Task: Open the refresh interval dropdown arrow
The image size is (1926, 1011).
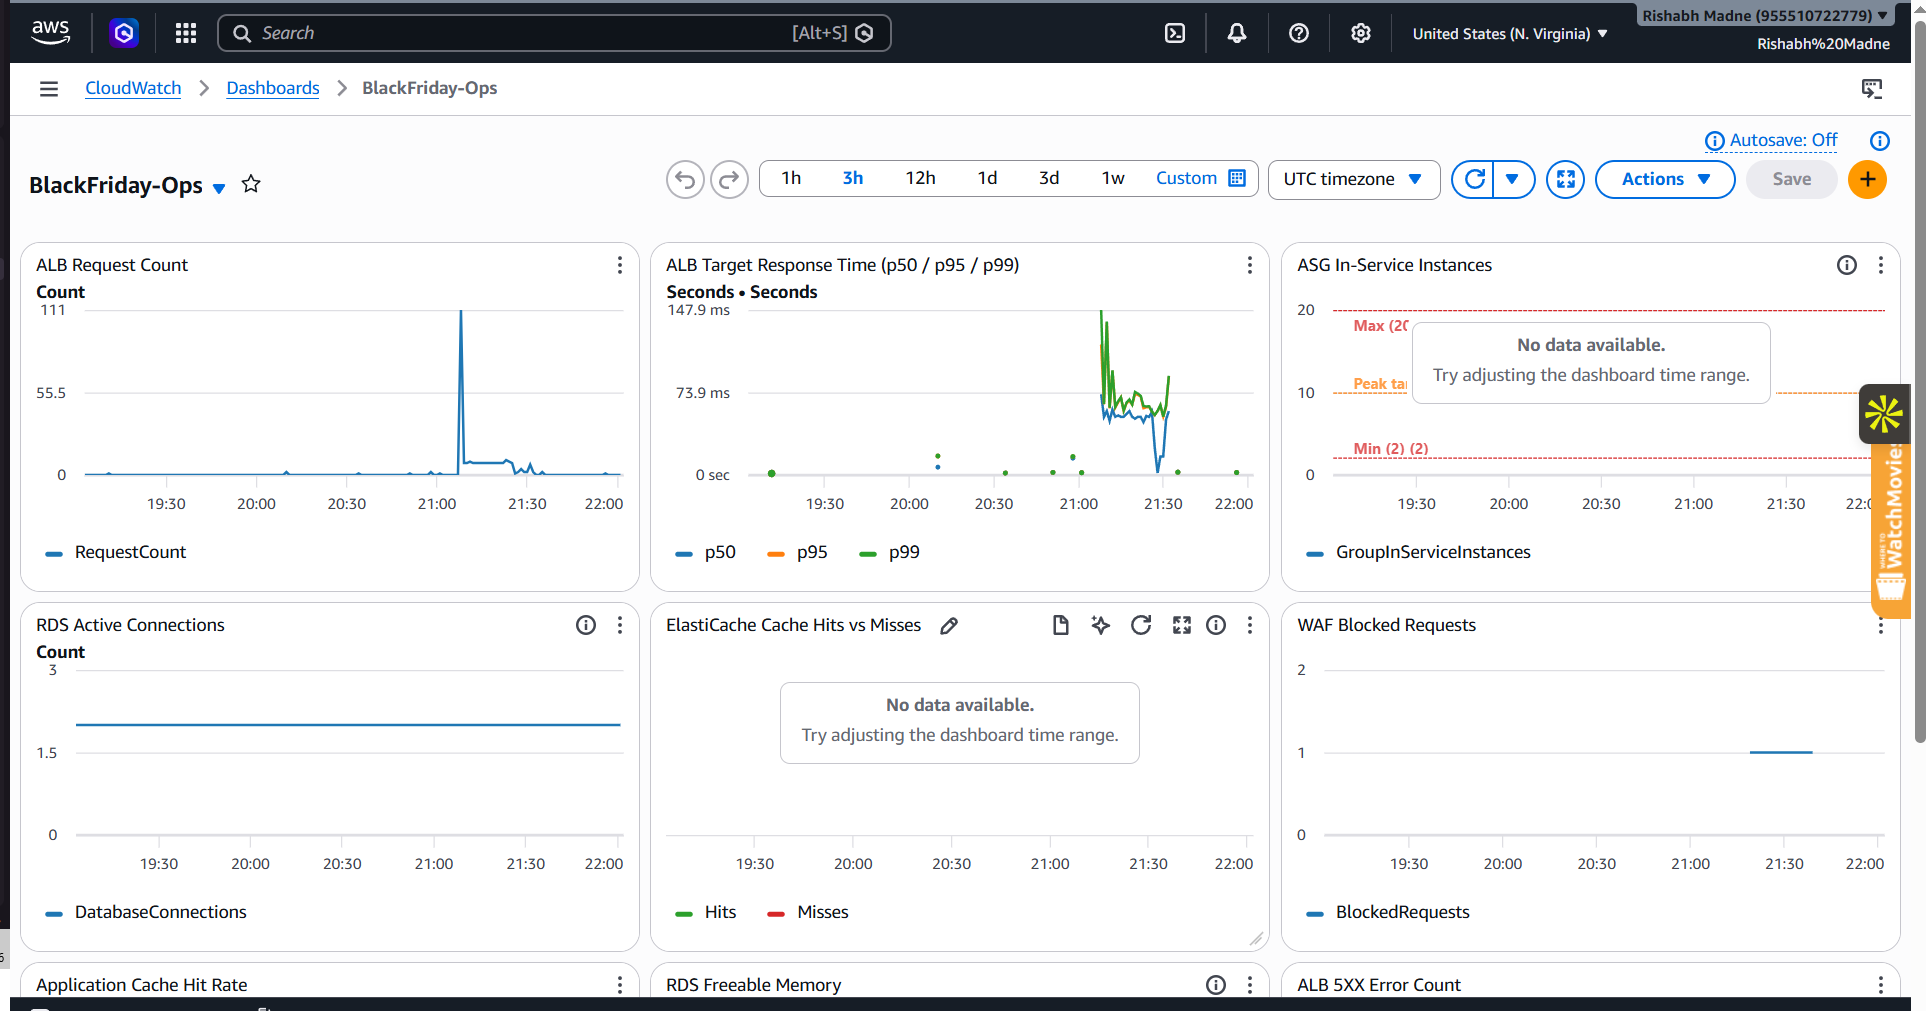Action: tap(1513, 179)
